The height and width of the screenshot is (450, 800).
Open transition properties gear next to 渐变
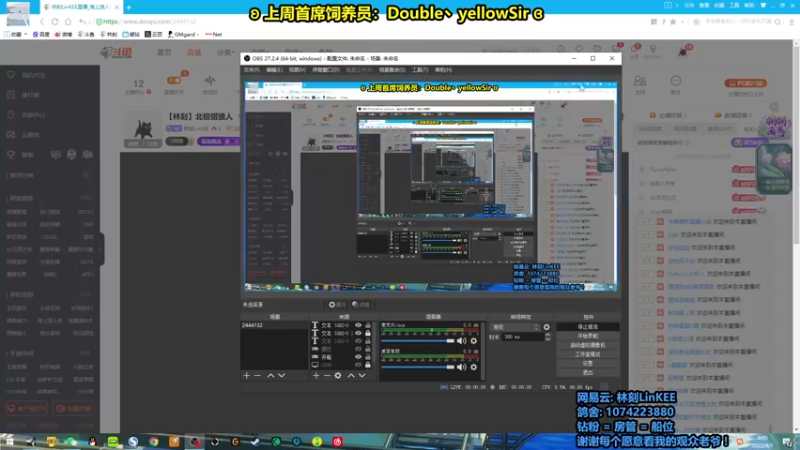pyautogui.click(x=546, y=327)
